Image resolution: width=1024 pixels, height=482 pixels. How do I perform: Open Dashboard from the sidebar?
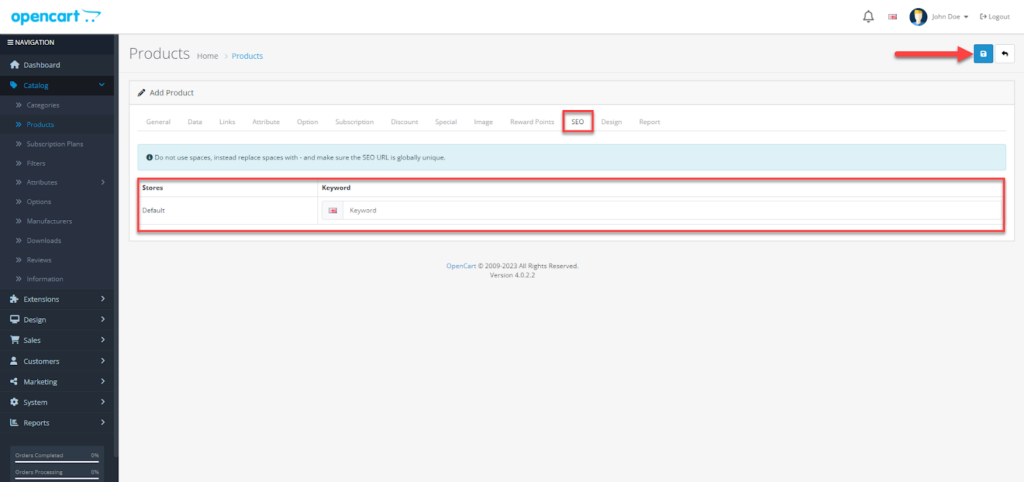tap(57, 65)
